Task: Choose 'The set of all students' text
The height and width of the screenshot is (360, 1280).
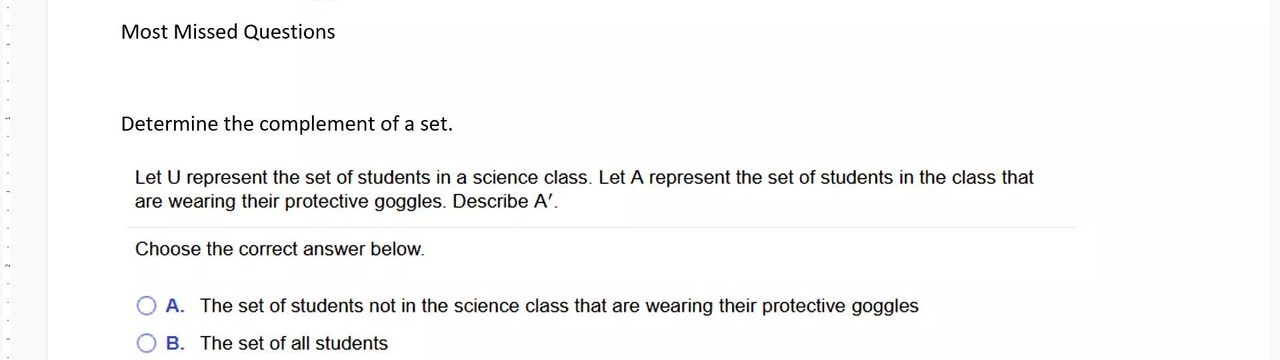Action: point(294,344)
